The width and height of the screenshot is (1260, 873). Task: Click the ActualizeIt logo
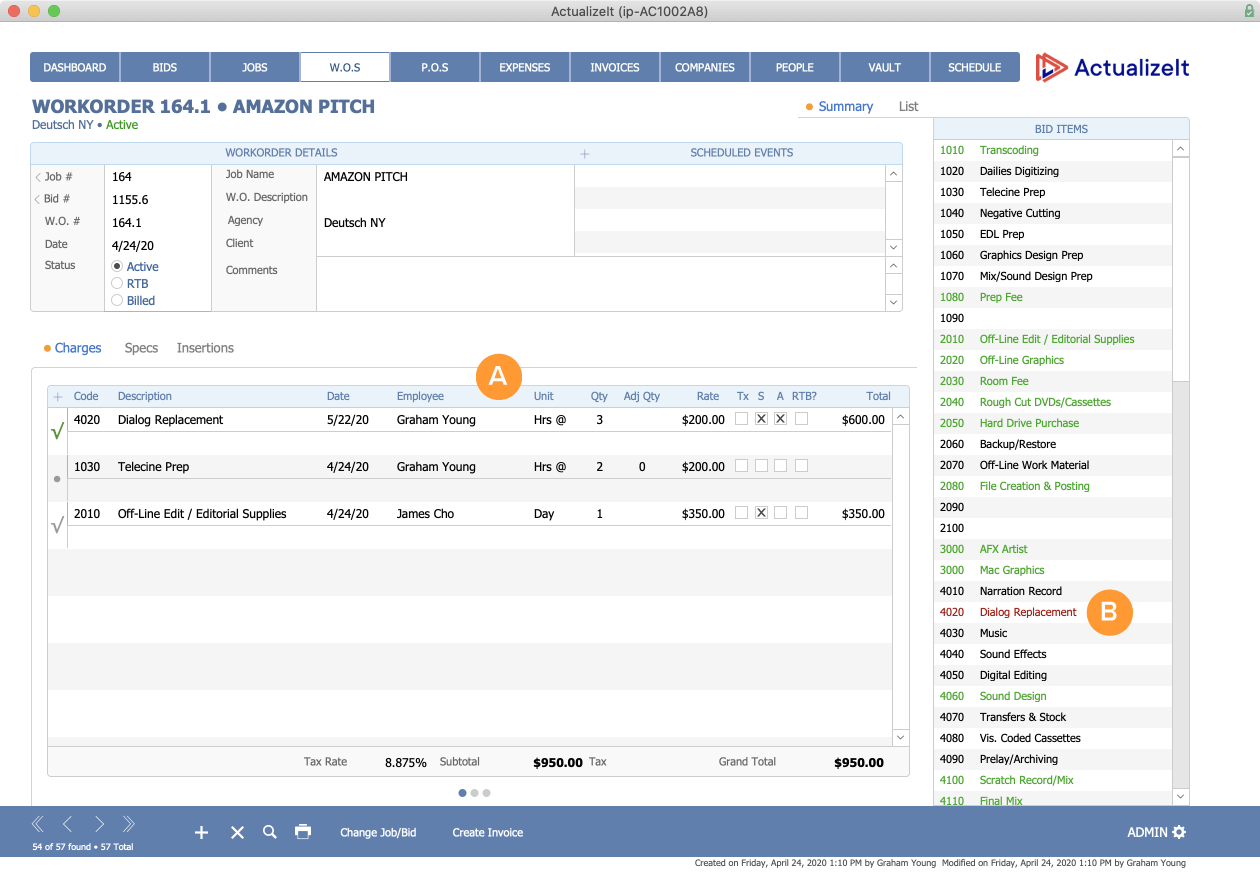[1113, 67]
